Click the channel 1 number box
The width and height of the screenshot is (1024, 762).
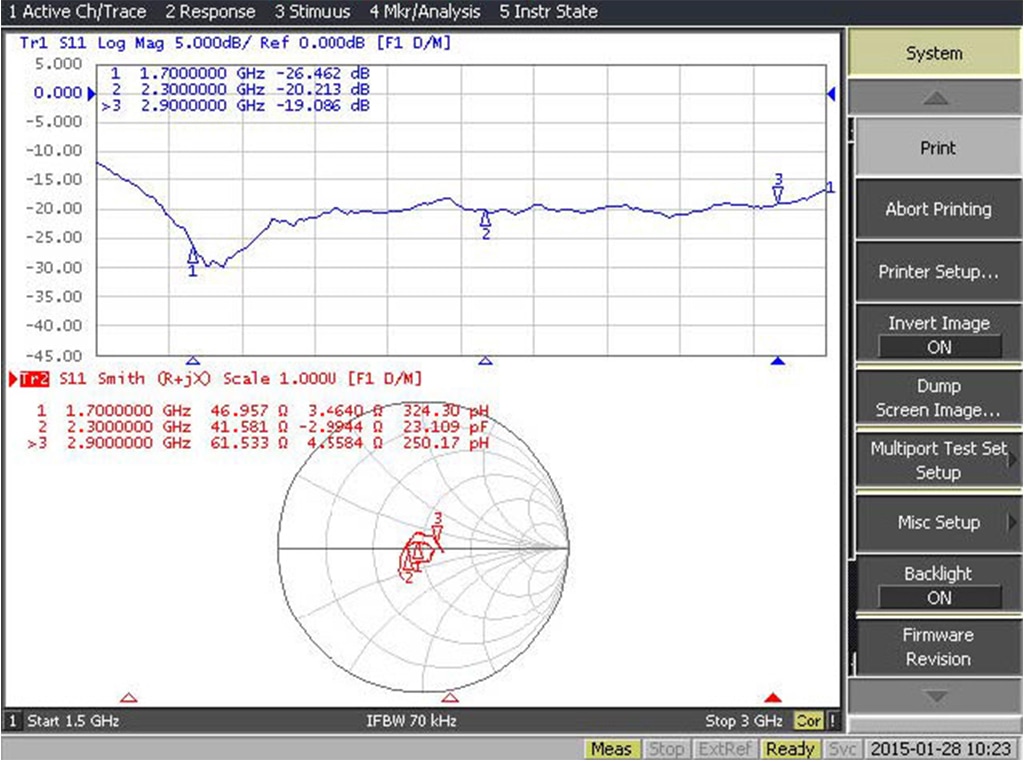click(x=12, y=721)
